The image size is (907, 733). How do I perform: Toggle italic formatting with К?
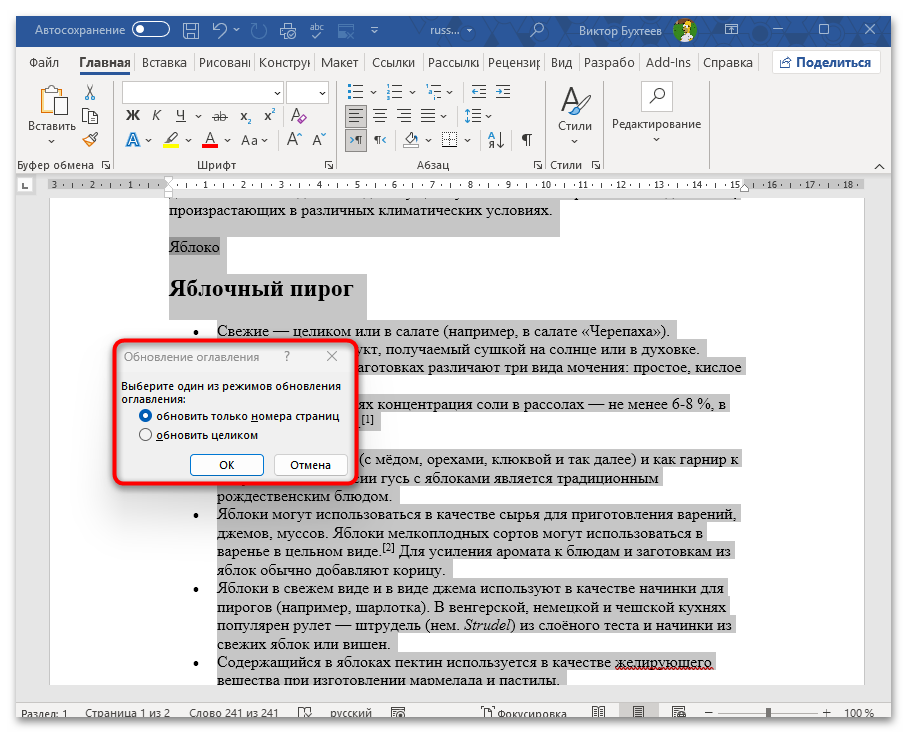[x=156, y=116]
